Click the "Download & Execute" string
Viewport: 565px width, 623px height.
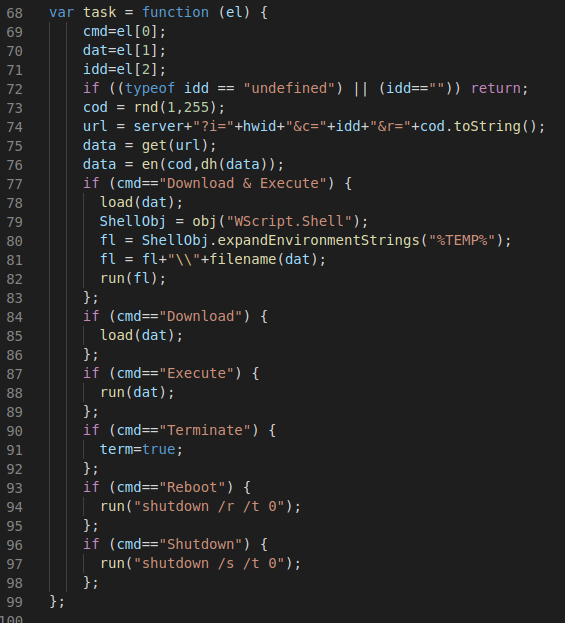pos(243,183)
